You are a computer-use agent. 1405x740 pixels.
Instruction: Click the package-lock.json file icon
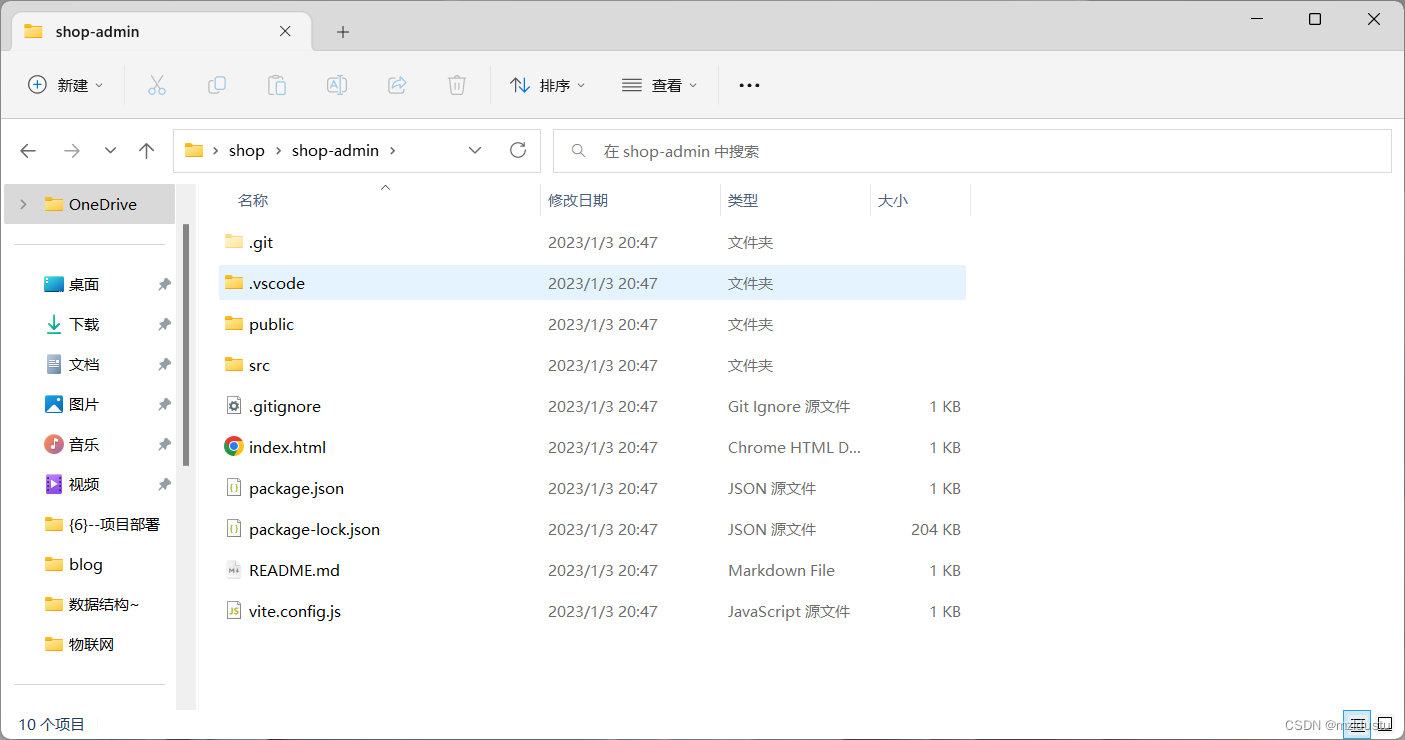tap(234, 529)
